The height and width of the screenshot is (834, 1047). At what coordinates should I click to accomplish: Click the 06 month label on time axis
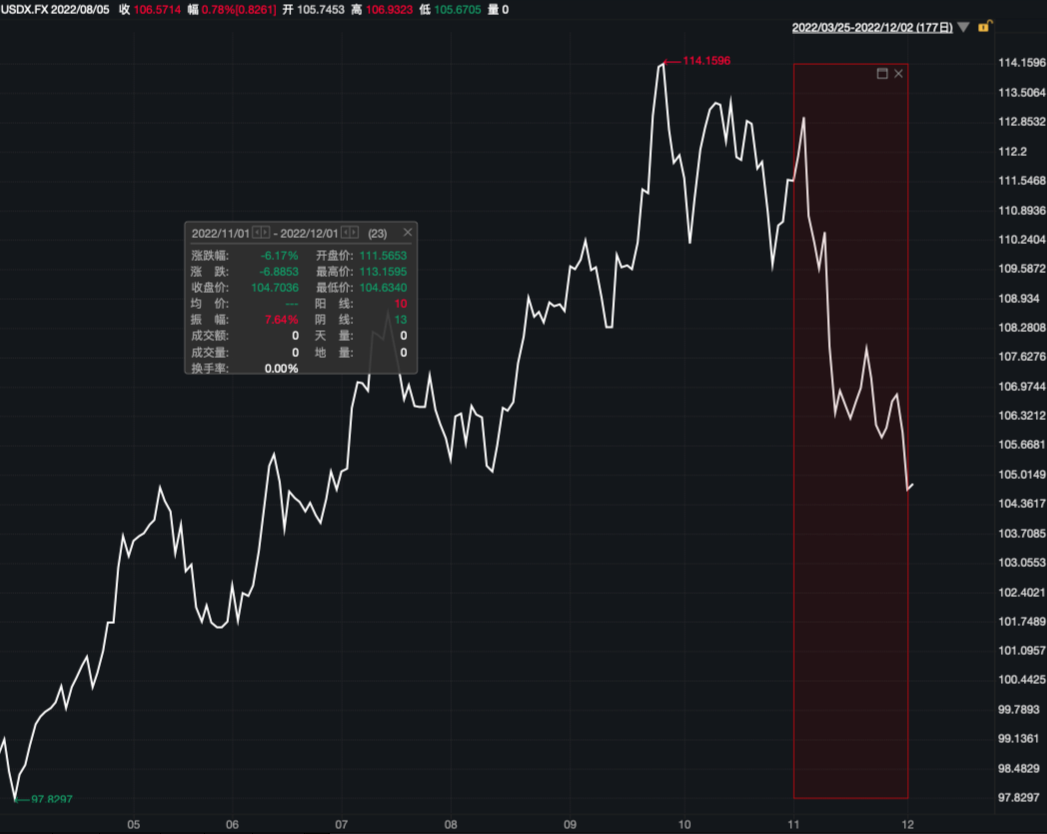point(232,824)
